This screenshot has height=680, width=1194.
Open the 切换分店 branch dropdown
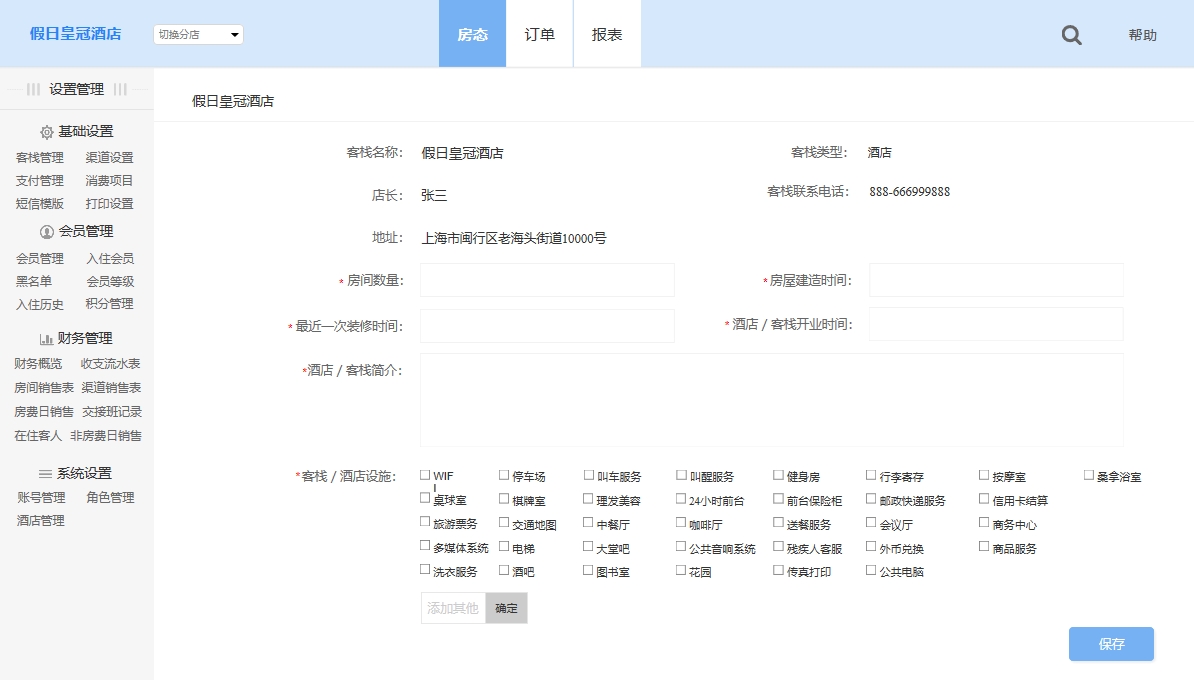[198, 34]
